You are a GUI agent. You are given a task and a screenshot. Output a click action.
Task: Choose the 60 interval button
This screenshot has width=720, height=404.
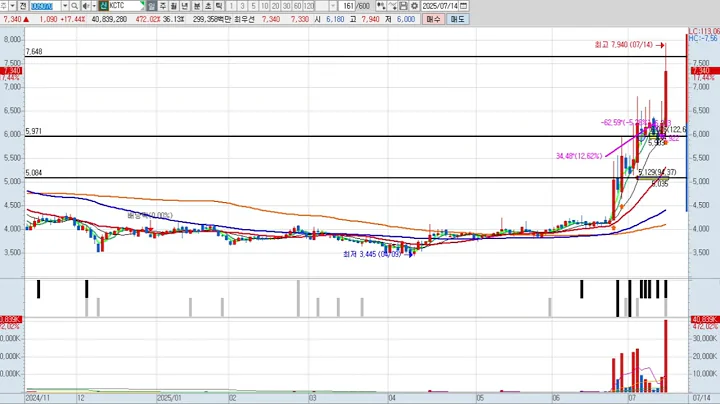pyautogui.click(x=298, y=6)
